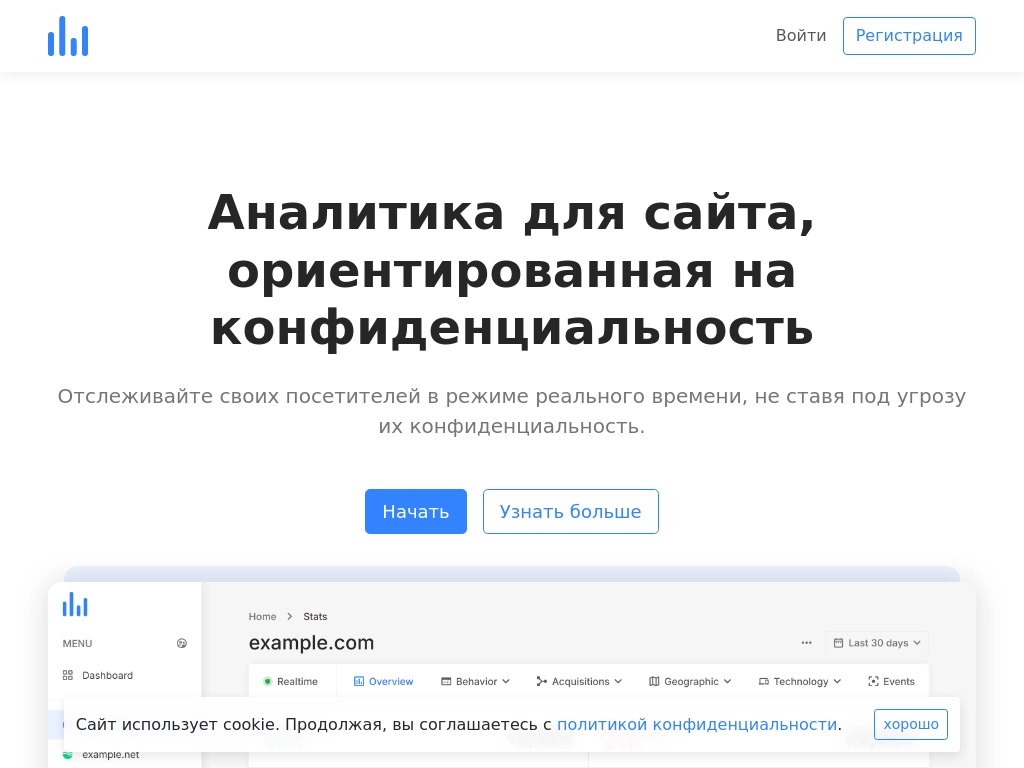
Task: Click the Home breadcrumb link
Action: click(x=263, y=616)
